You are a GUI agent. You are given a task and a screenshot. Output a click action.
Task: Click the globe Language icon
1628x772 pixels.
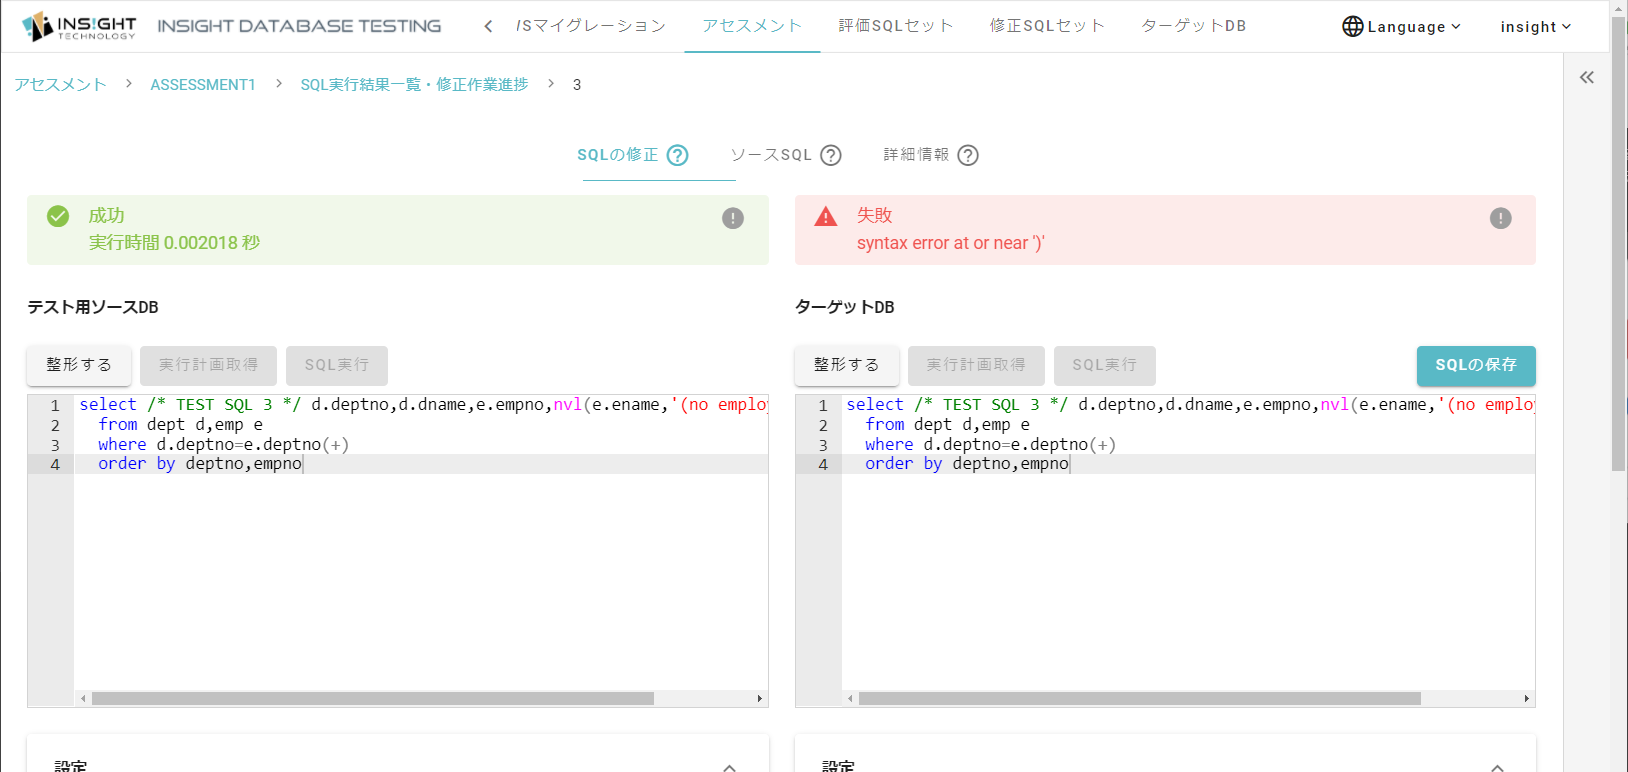coord(1353,26)
